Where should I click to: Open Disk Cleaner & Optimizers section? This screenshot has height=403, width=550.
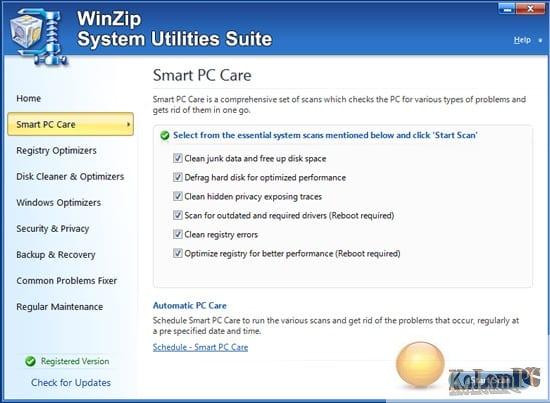click(70, 176)
